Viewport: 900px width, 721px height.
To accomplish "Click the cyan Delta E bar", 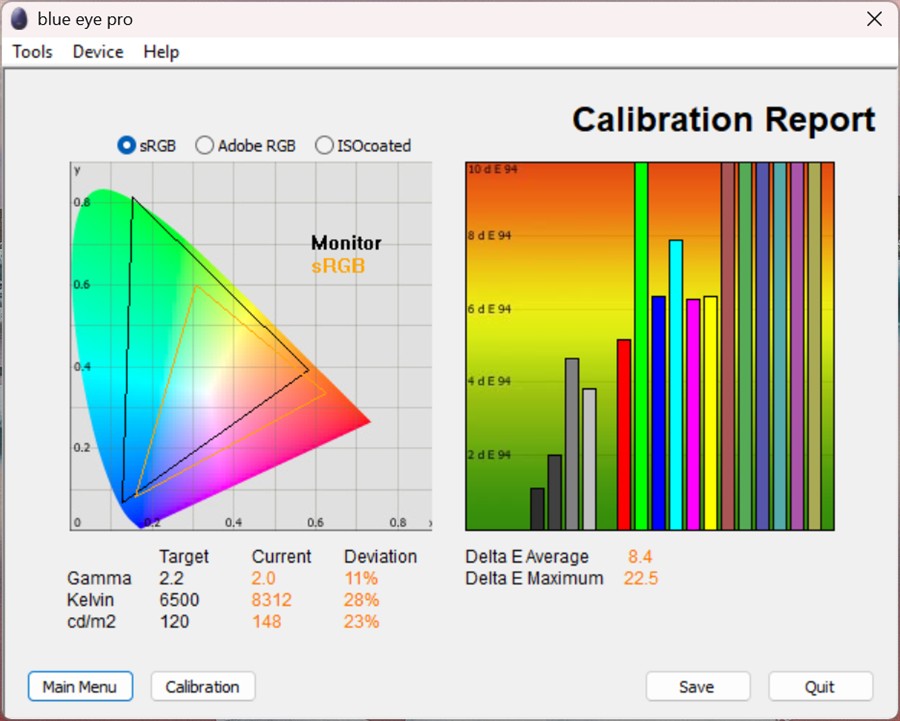I will 676,385.
